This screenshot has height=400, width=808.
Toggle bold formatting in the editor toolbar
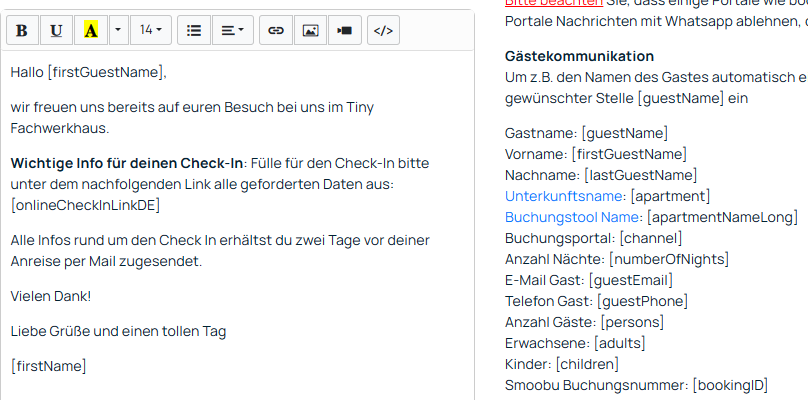pos(22,30)
